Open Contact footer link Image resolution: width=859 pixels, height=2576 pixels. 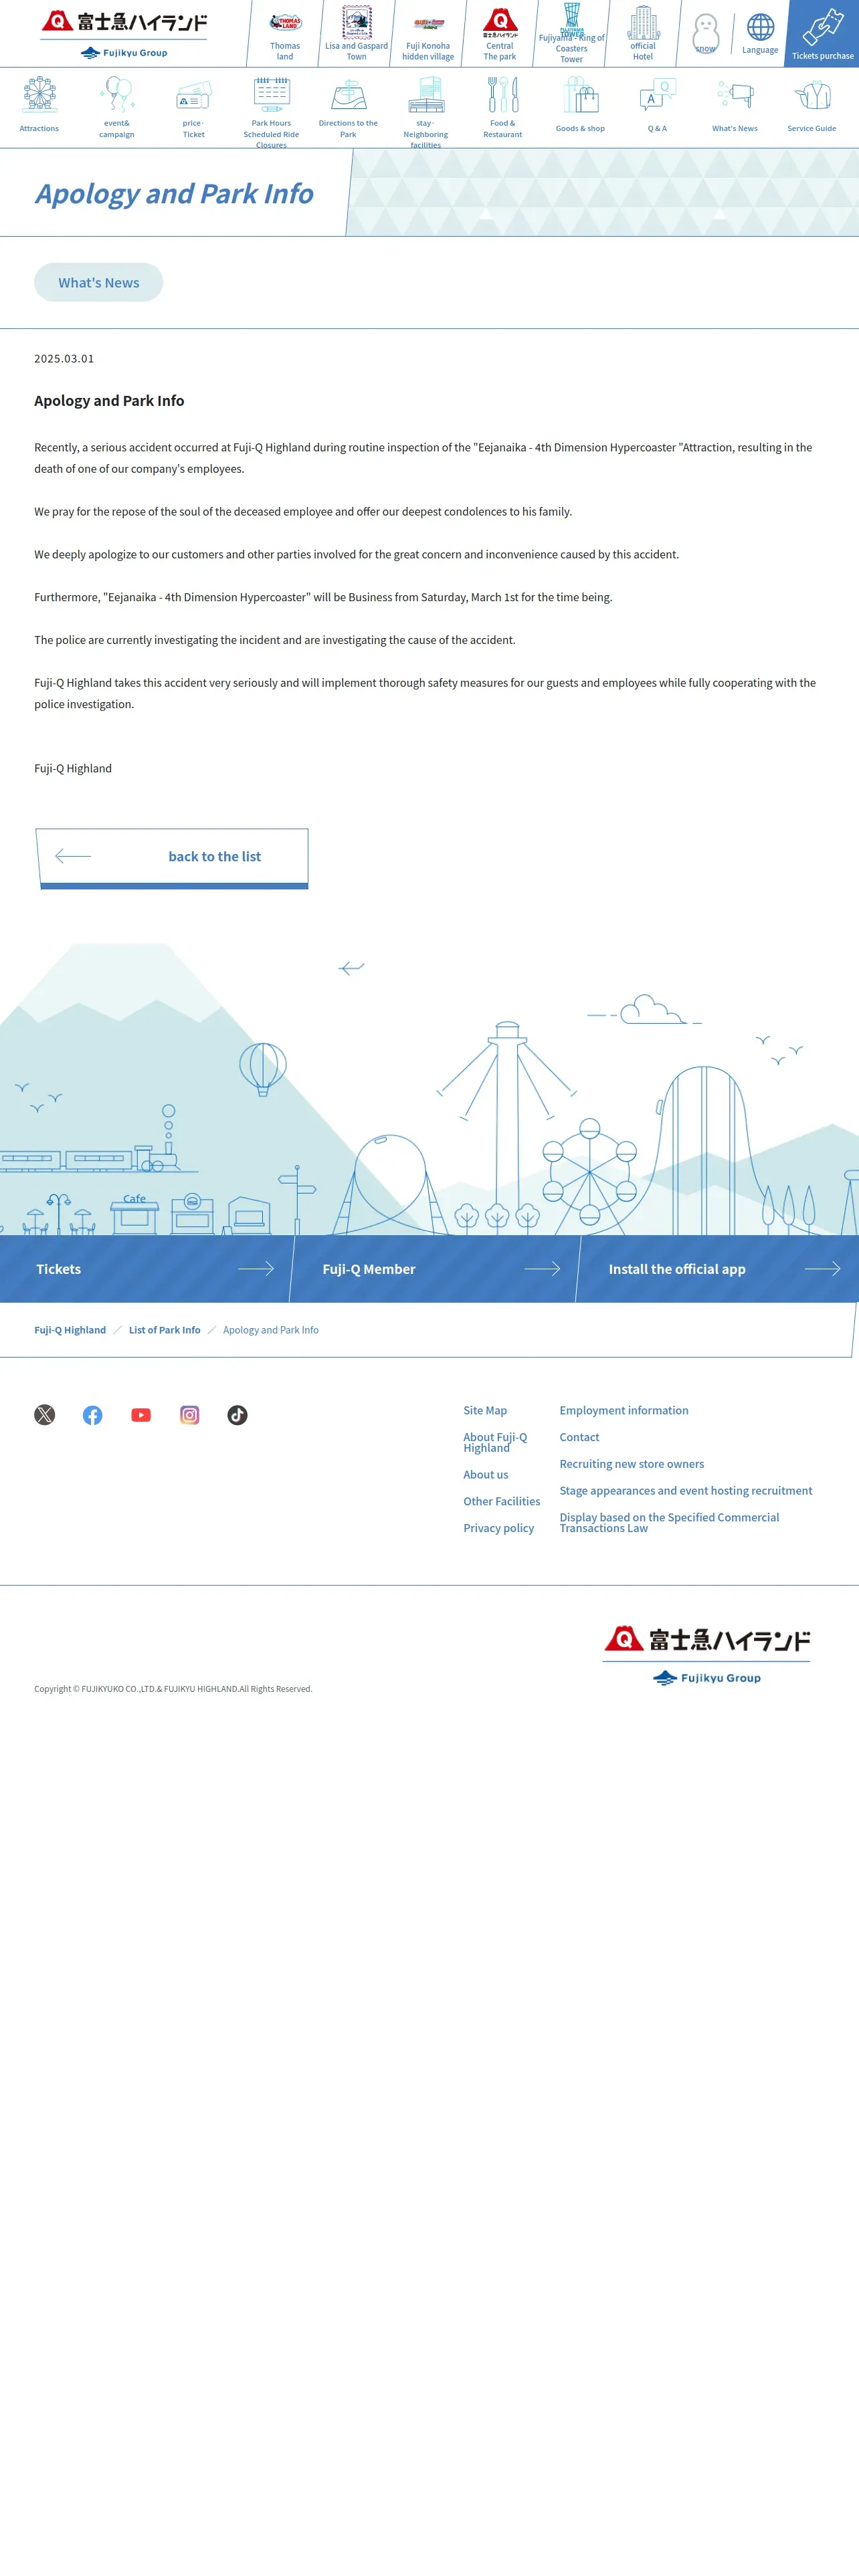[580, 1437]
